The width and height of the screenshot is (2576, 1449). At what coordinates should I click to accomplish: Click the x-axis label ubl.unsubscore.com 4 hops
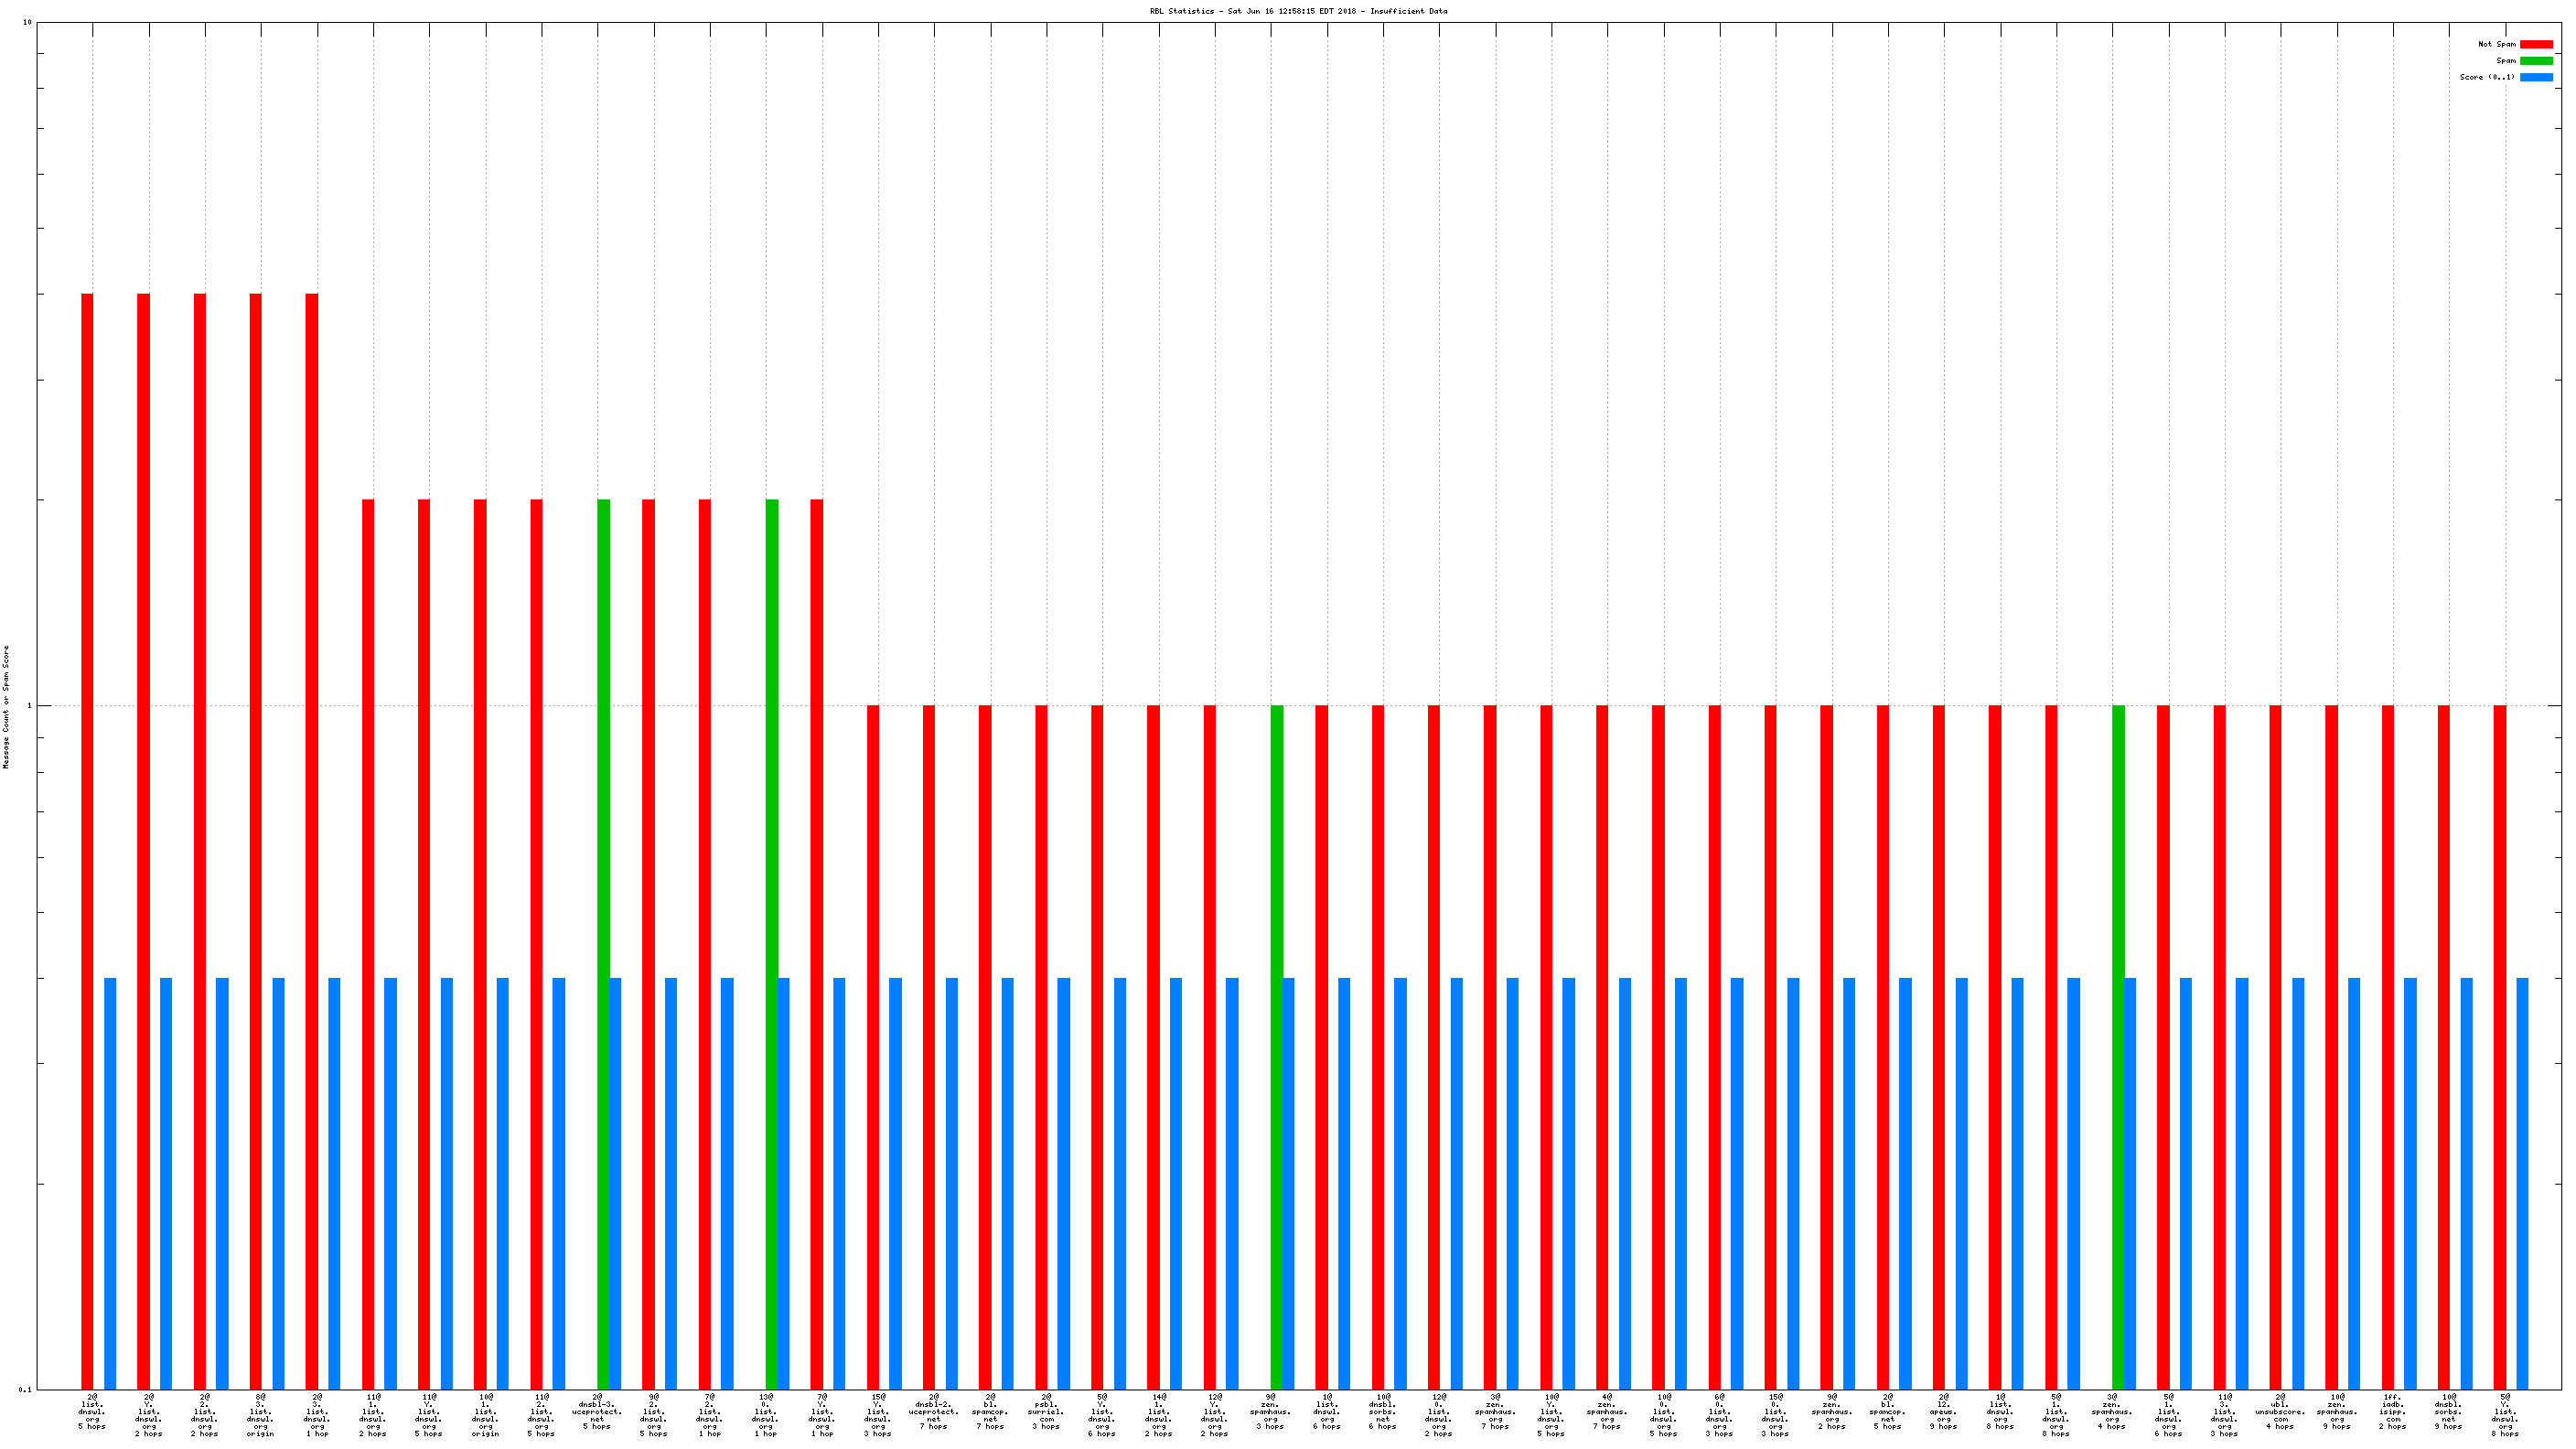pyautogui.click(x=2280, y=1414)
